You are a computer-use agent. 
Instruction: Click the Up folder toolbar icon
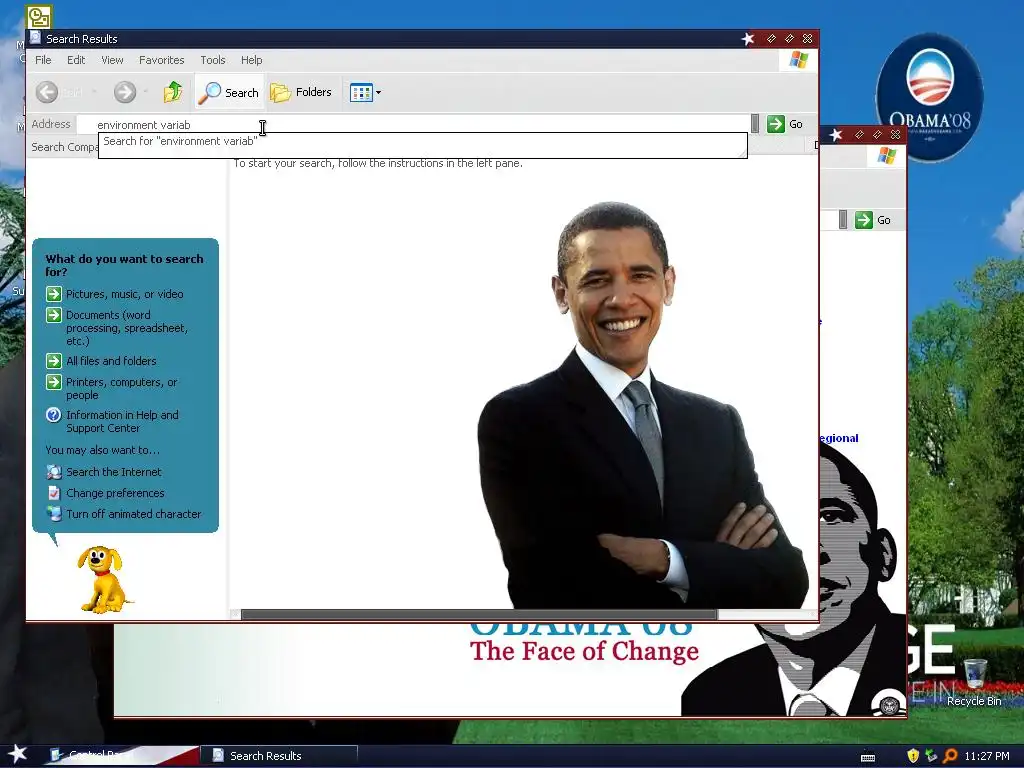coord(173,92)
